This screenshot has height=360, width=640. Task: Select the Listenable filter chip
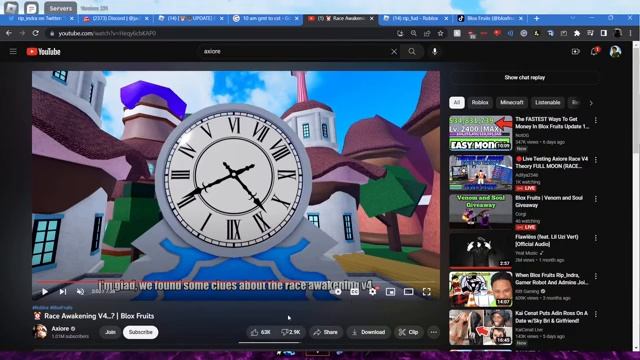tap(547, 102)
